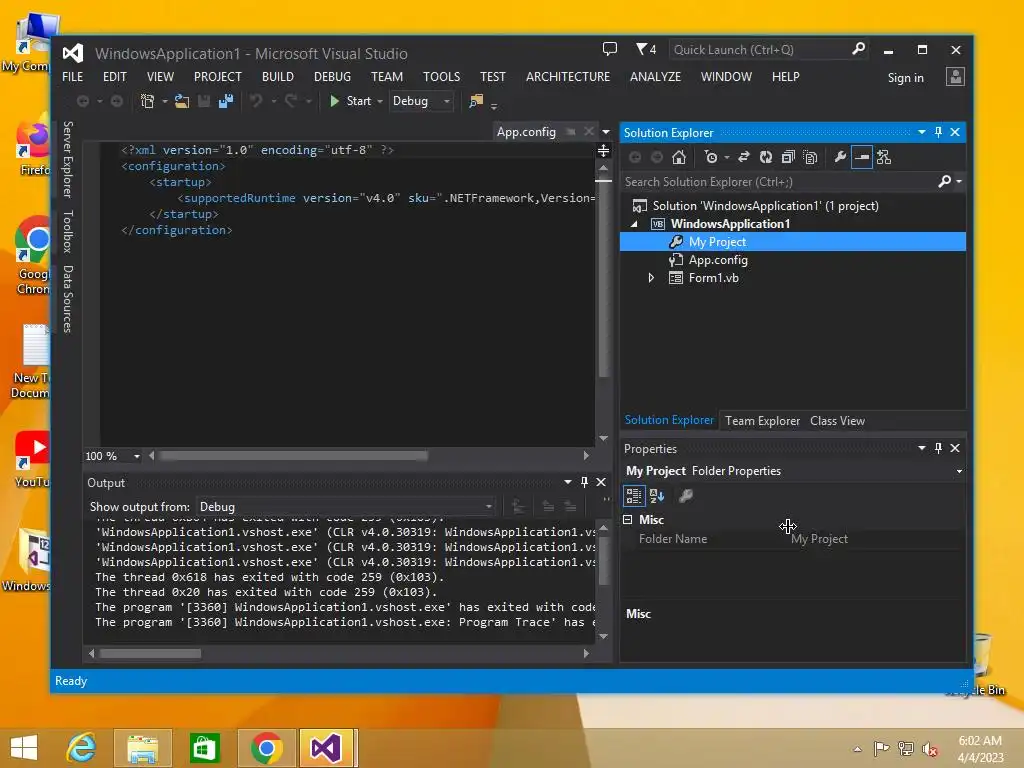The width and height of the screenshot is (1024, 768).
Task: Open the Solution Explorer search options dropdown
Action: (x=959, y=182)
